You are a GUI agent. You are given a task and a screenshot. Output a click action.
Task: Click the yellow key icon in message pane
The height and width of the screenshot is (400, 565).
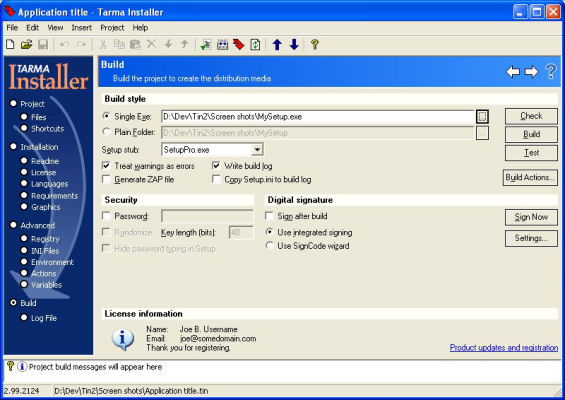point(10,366)
